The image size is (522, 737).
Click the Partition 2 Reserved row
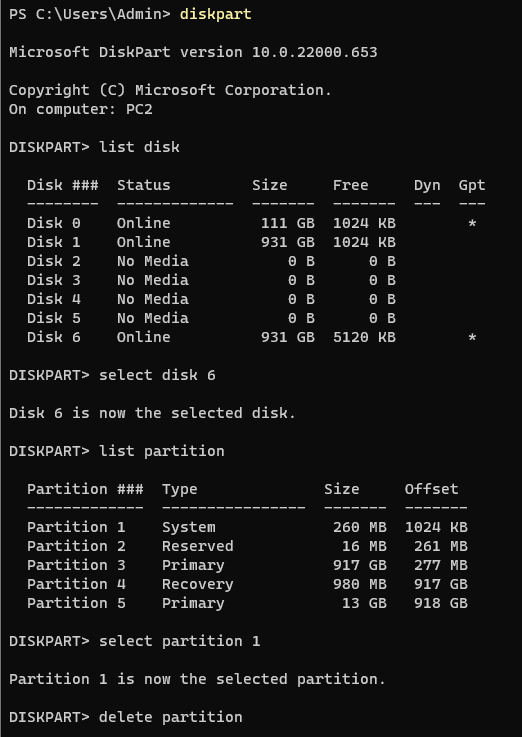click(247, 546)
